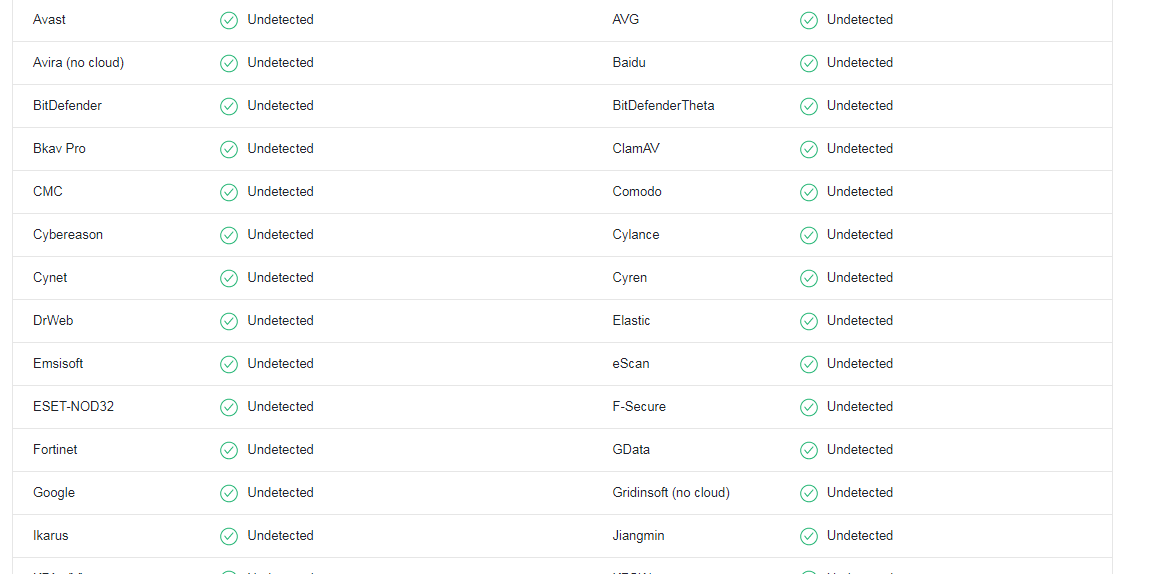Click the check icon in Jiangmin row

(x=808, y=536)
